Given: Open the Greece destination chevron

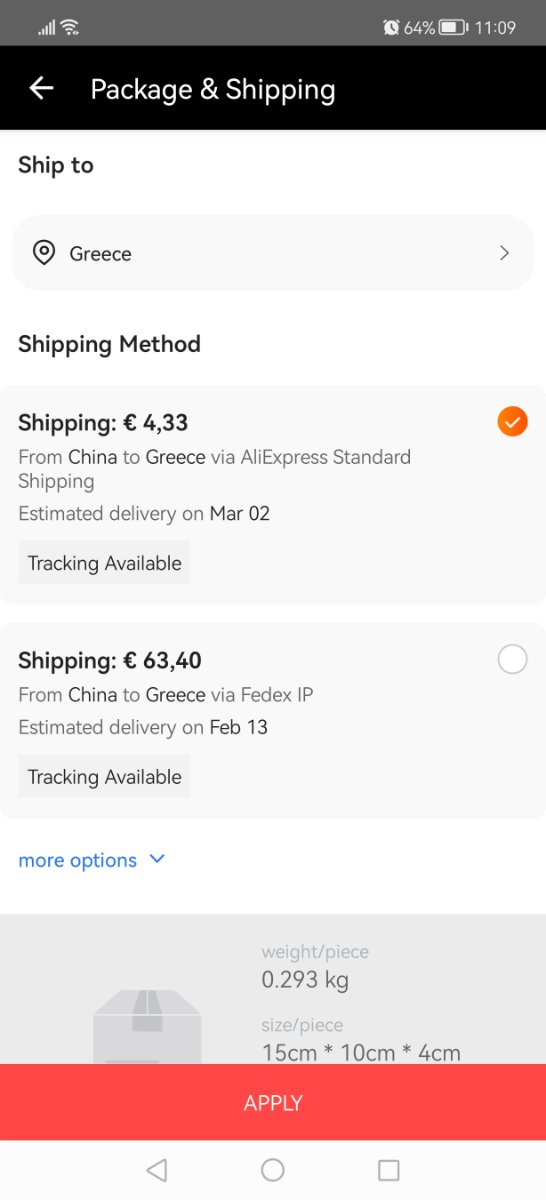Looking at the screenshot, I should click(504, 253).
